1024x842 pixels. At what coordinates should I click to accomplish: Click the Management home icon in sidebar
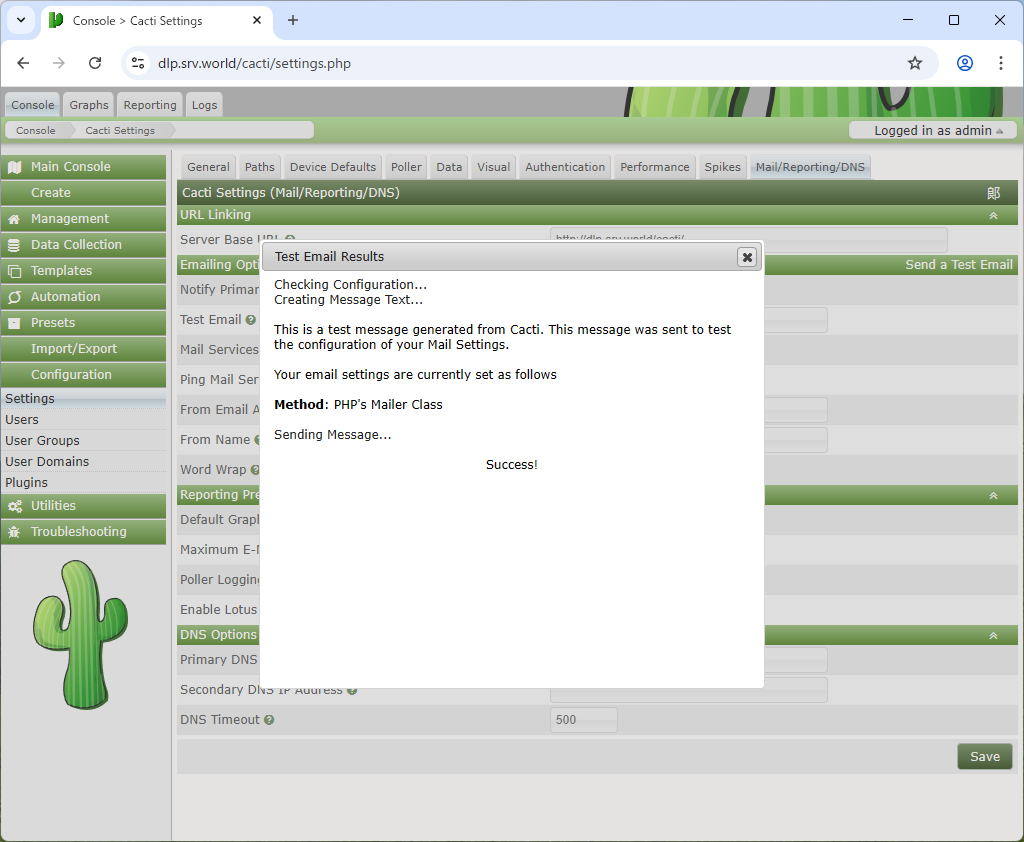(14, 219)
